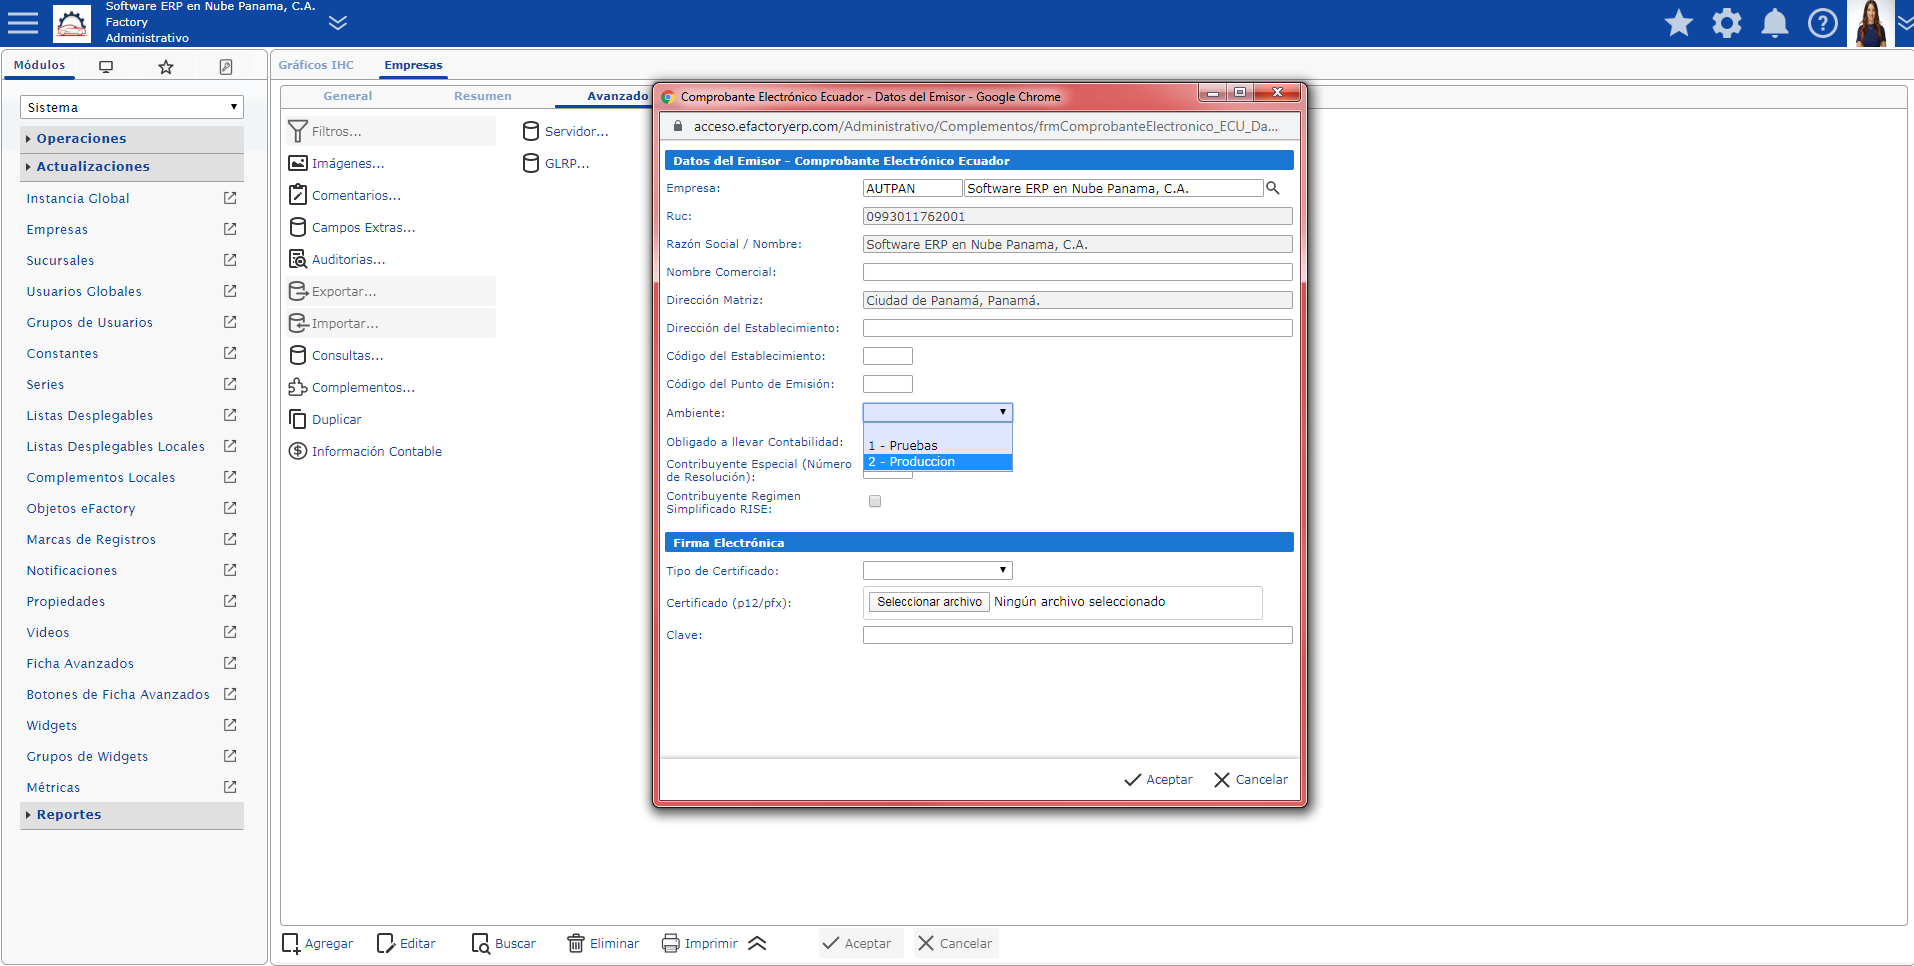Open the hamburger main menu
This screenshot has width=1914, height=966.
click(x=22, y=23)
